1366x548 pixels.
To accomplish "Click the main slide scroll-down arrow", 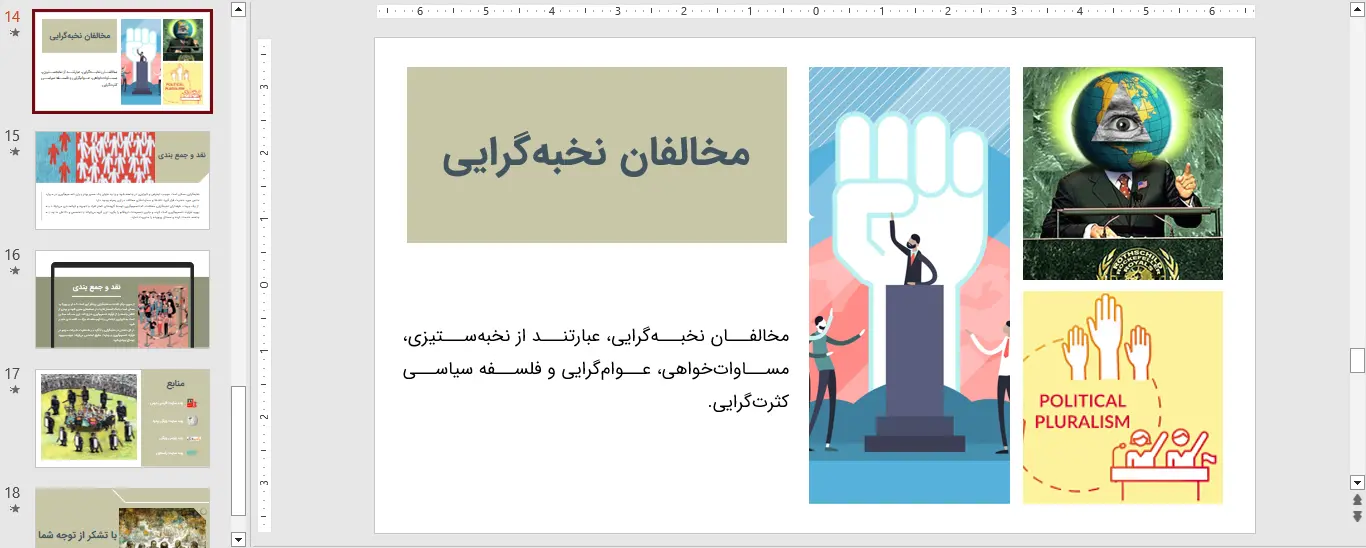I will tap(1357, 482).
